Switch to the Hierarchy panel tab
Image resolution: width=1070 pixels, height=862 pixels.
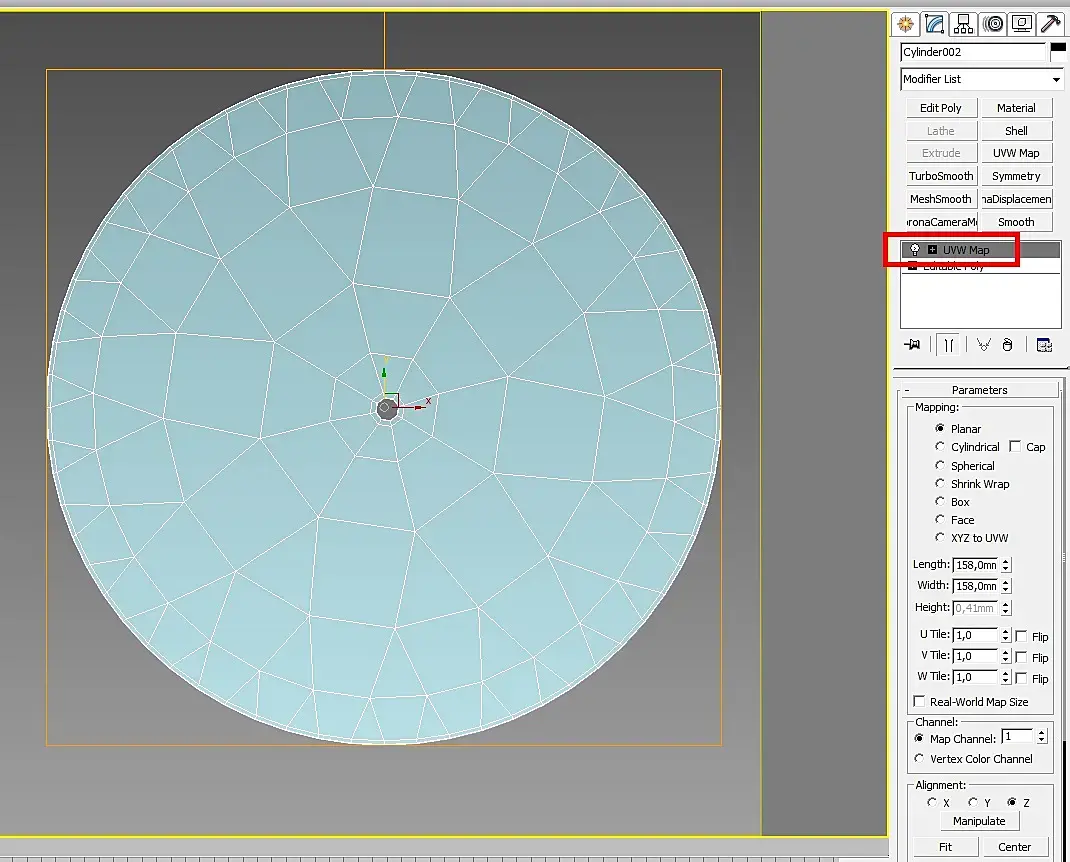click(x=963, y=24)
